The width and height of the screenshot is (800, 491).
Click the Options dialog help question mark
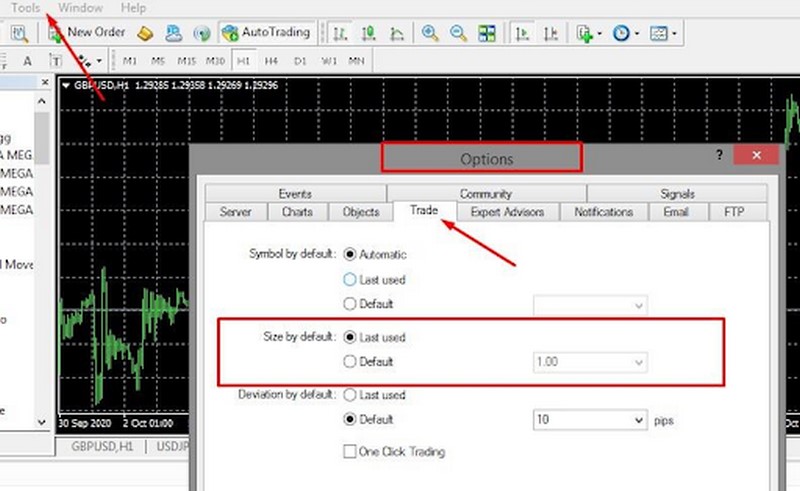pos(719,155)
